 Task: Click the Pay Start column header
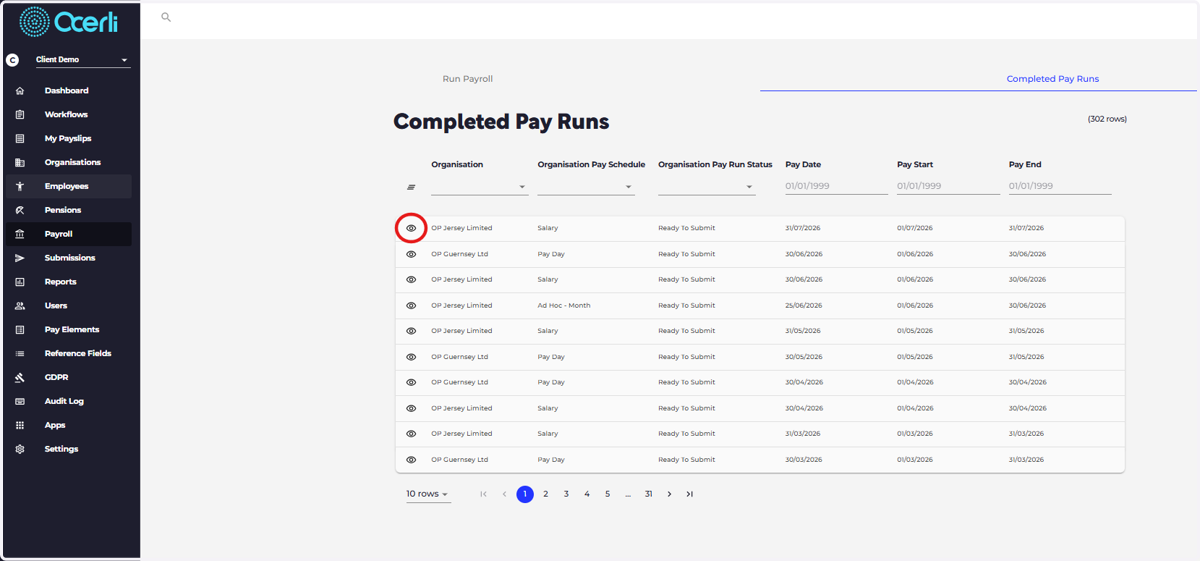(x=916, y=164)
